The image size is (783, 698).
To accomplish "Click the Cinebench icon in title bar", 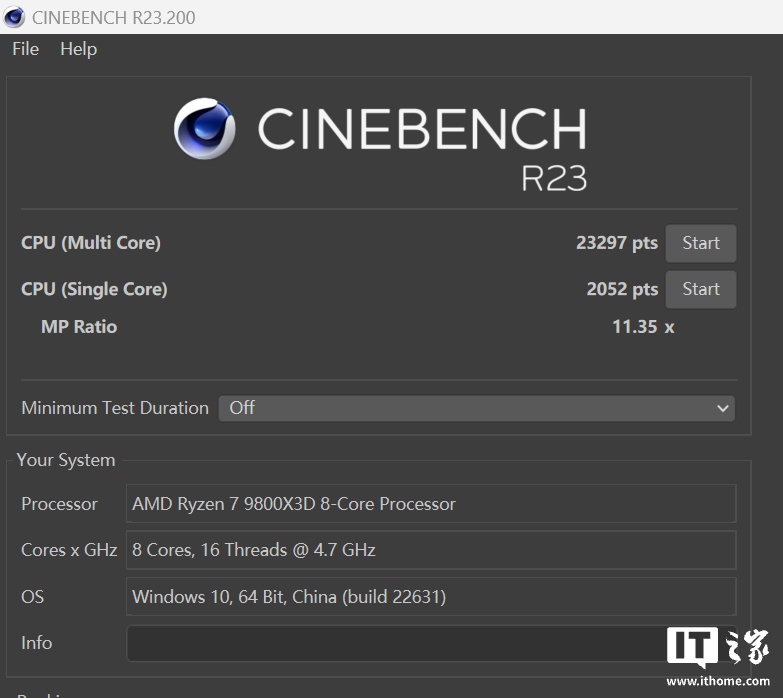I will [14, 17].
